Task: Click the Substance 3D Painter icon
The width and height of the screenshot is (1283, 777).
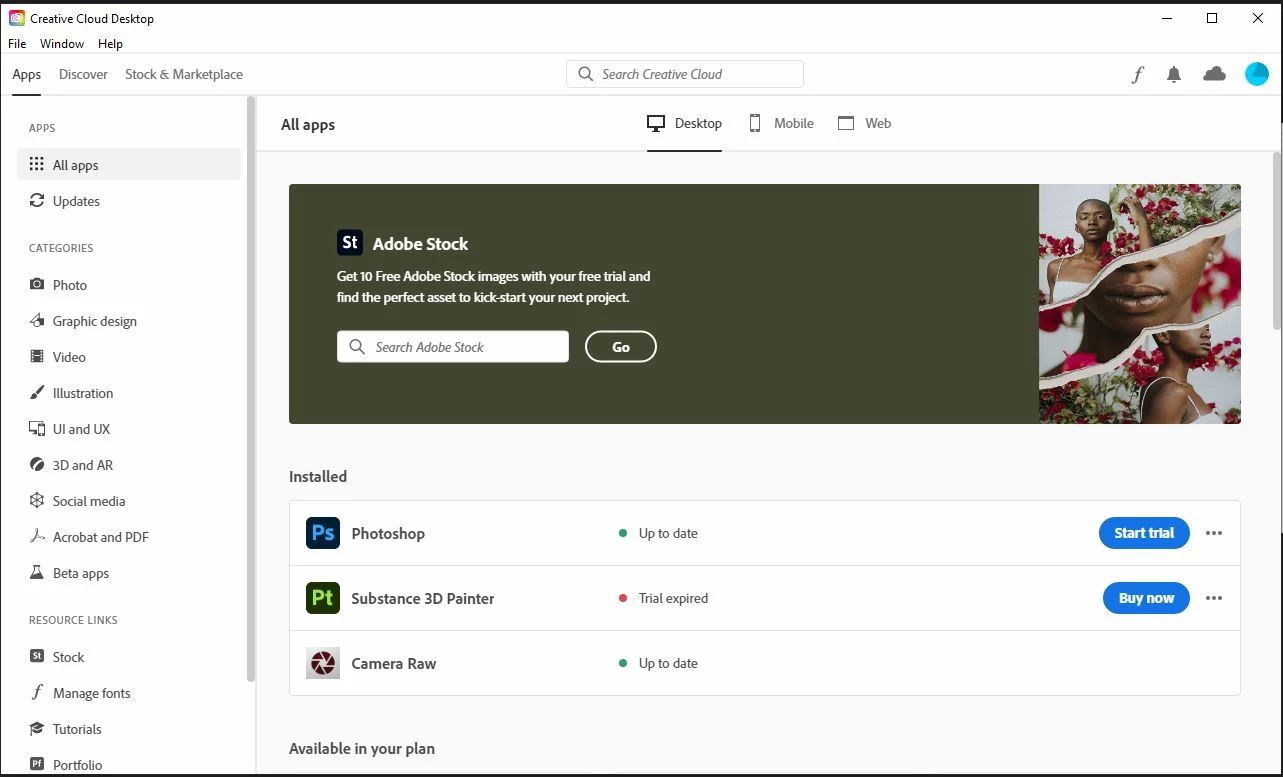Action: click(323, 598)
